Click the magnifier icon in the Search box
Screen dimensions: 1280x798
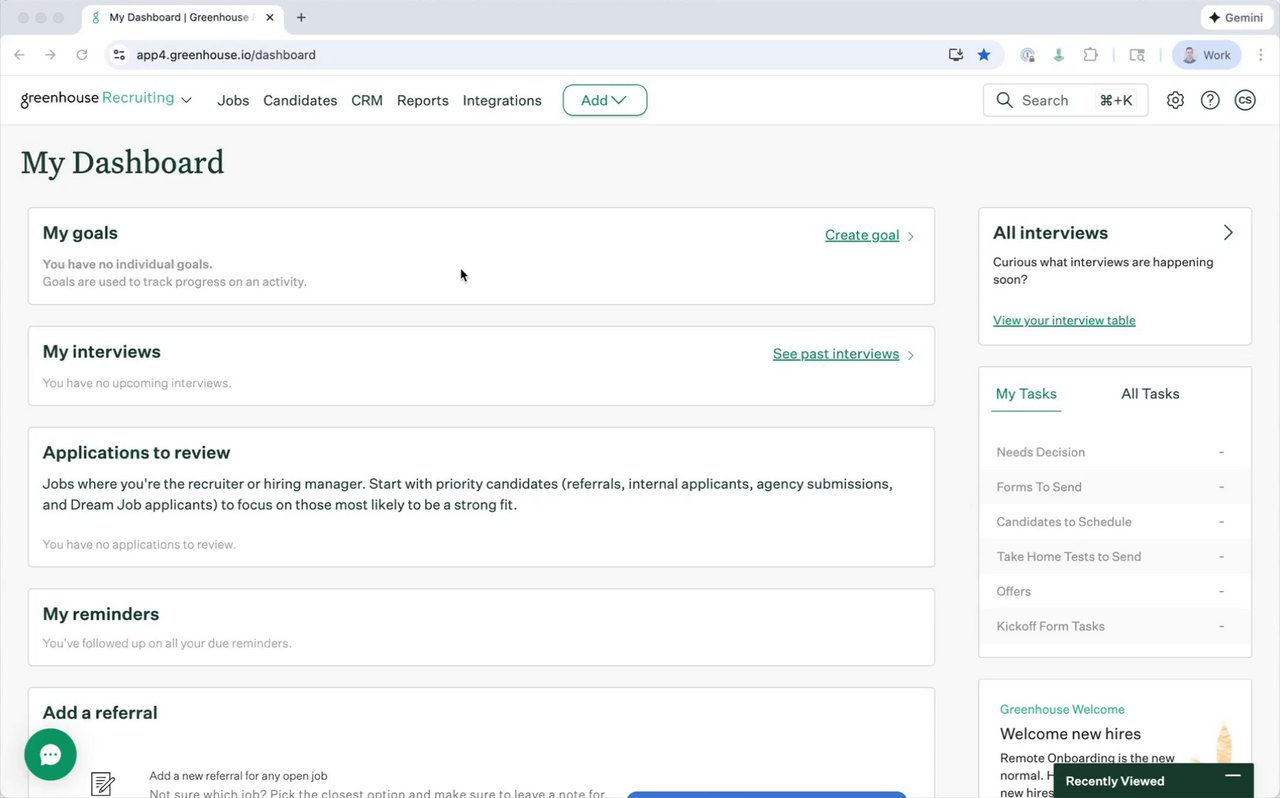[1004, 100]
